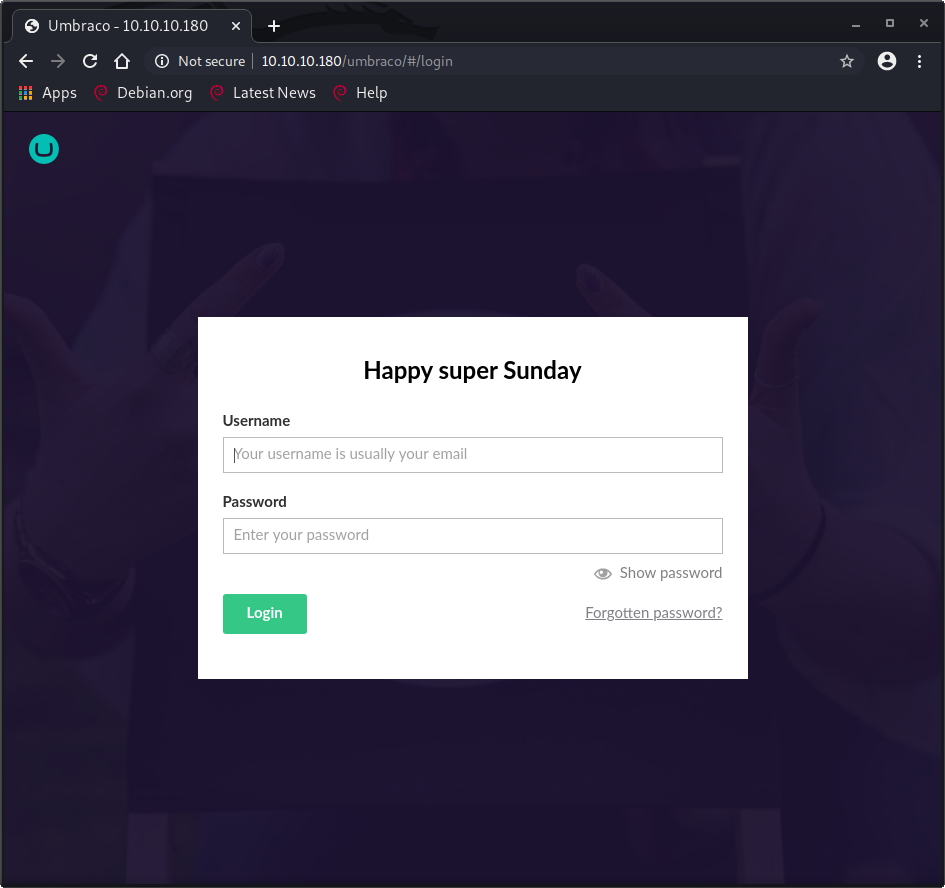This screenshot has width=945, height=888.
Task: Follow the Forgotten password? link
Action: pyautogui.click(x=653, y=613)
